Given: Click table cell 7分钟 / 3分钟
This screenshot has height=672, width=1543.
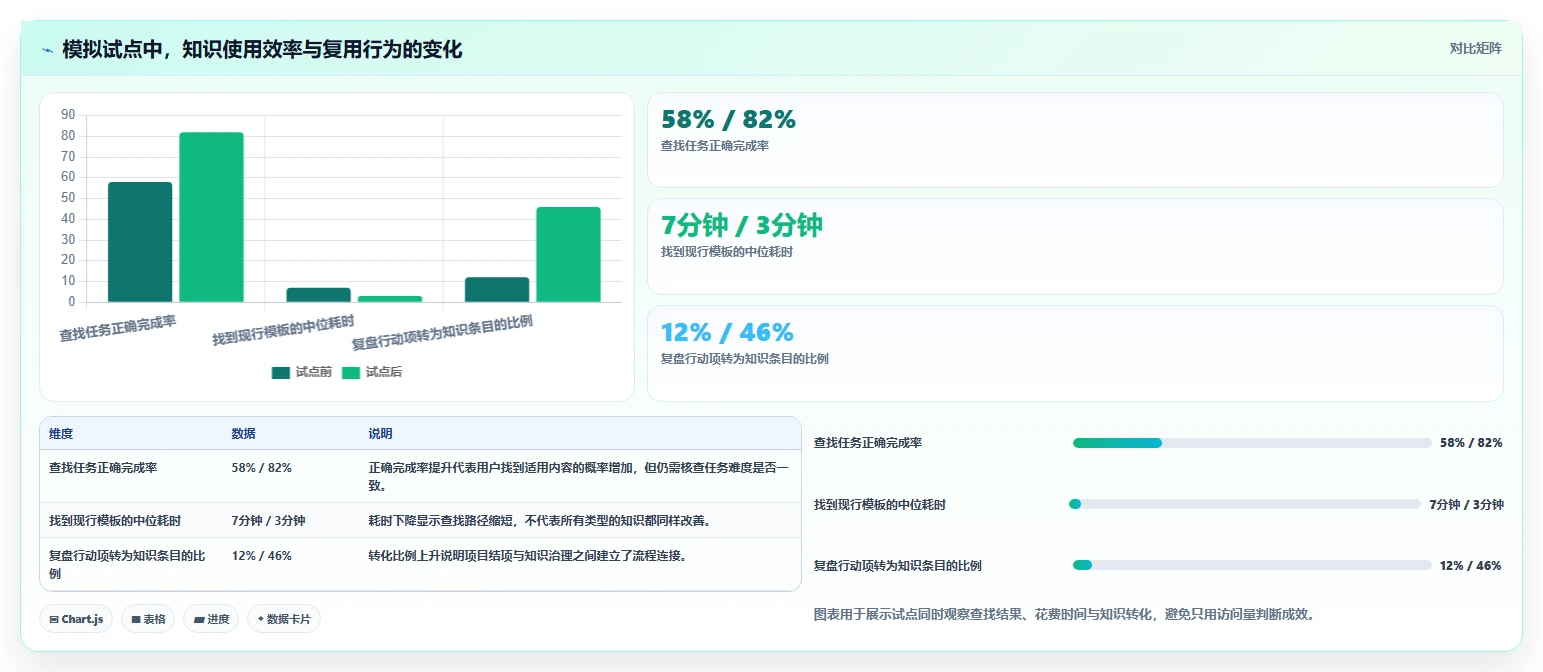Looking at the screenshot, I should [268, 521].
